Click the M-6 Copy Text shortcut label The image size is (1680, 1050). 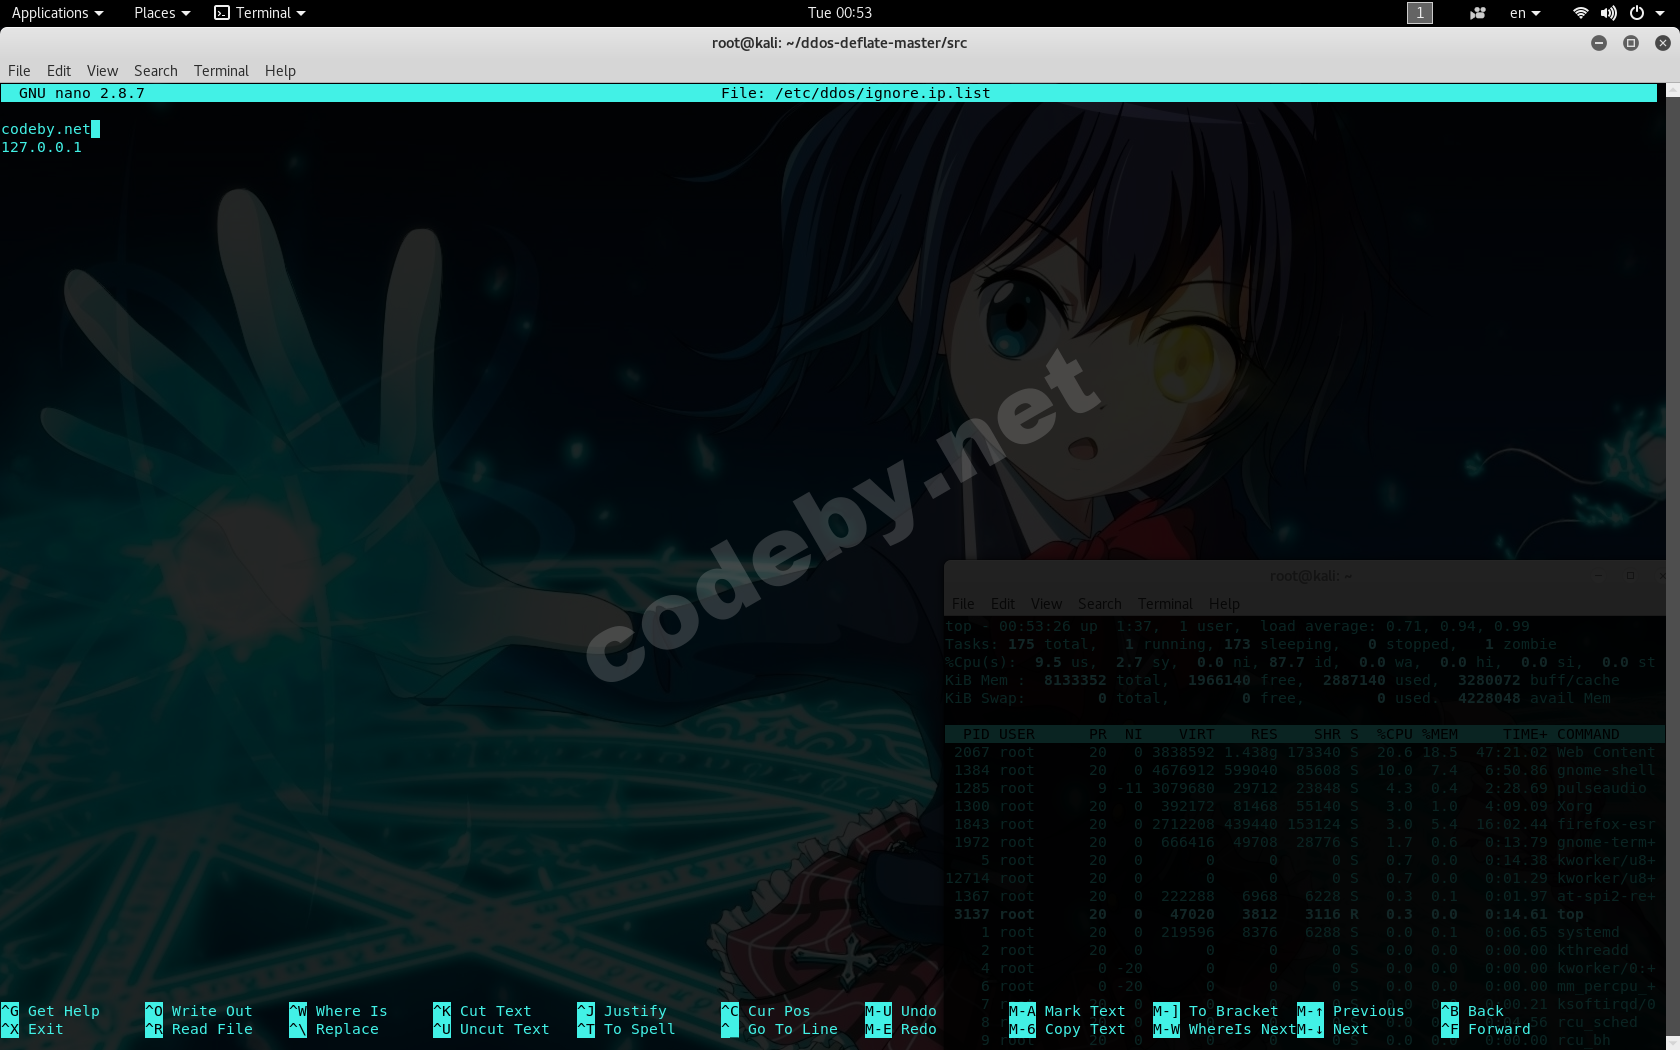pyautogui.click(x=1067, y=1029)
